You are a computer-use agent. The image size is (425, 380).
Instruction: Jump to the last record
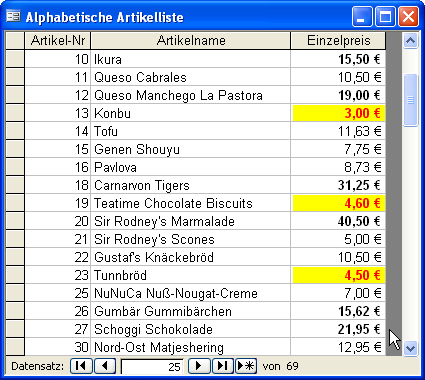pos(222,366)
